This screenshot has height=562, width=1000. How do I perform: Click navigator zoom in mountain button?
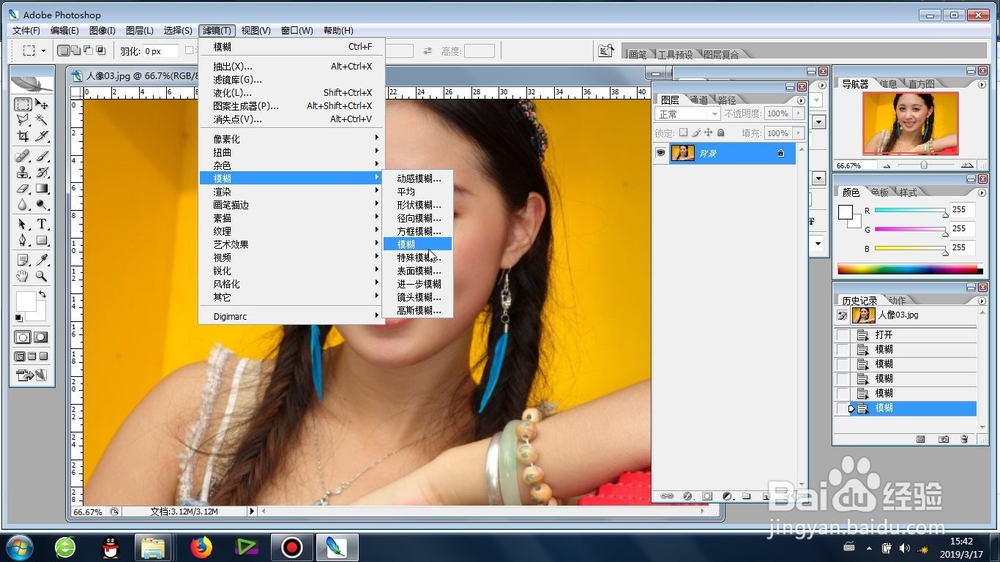click(x=967, y=165)
